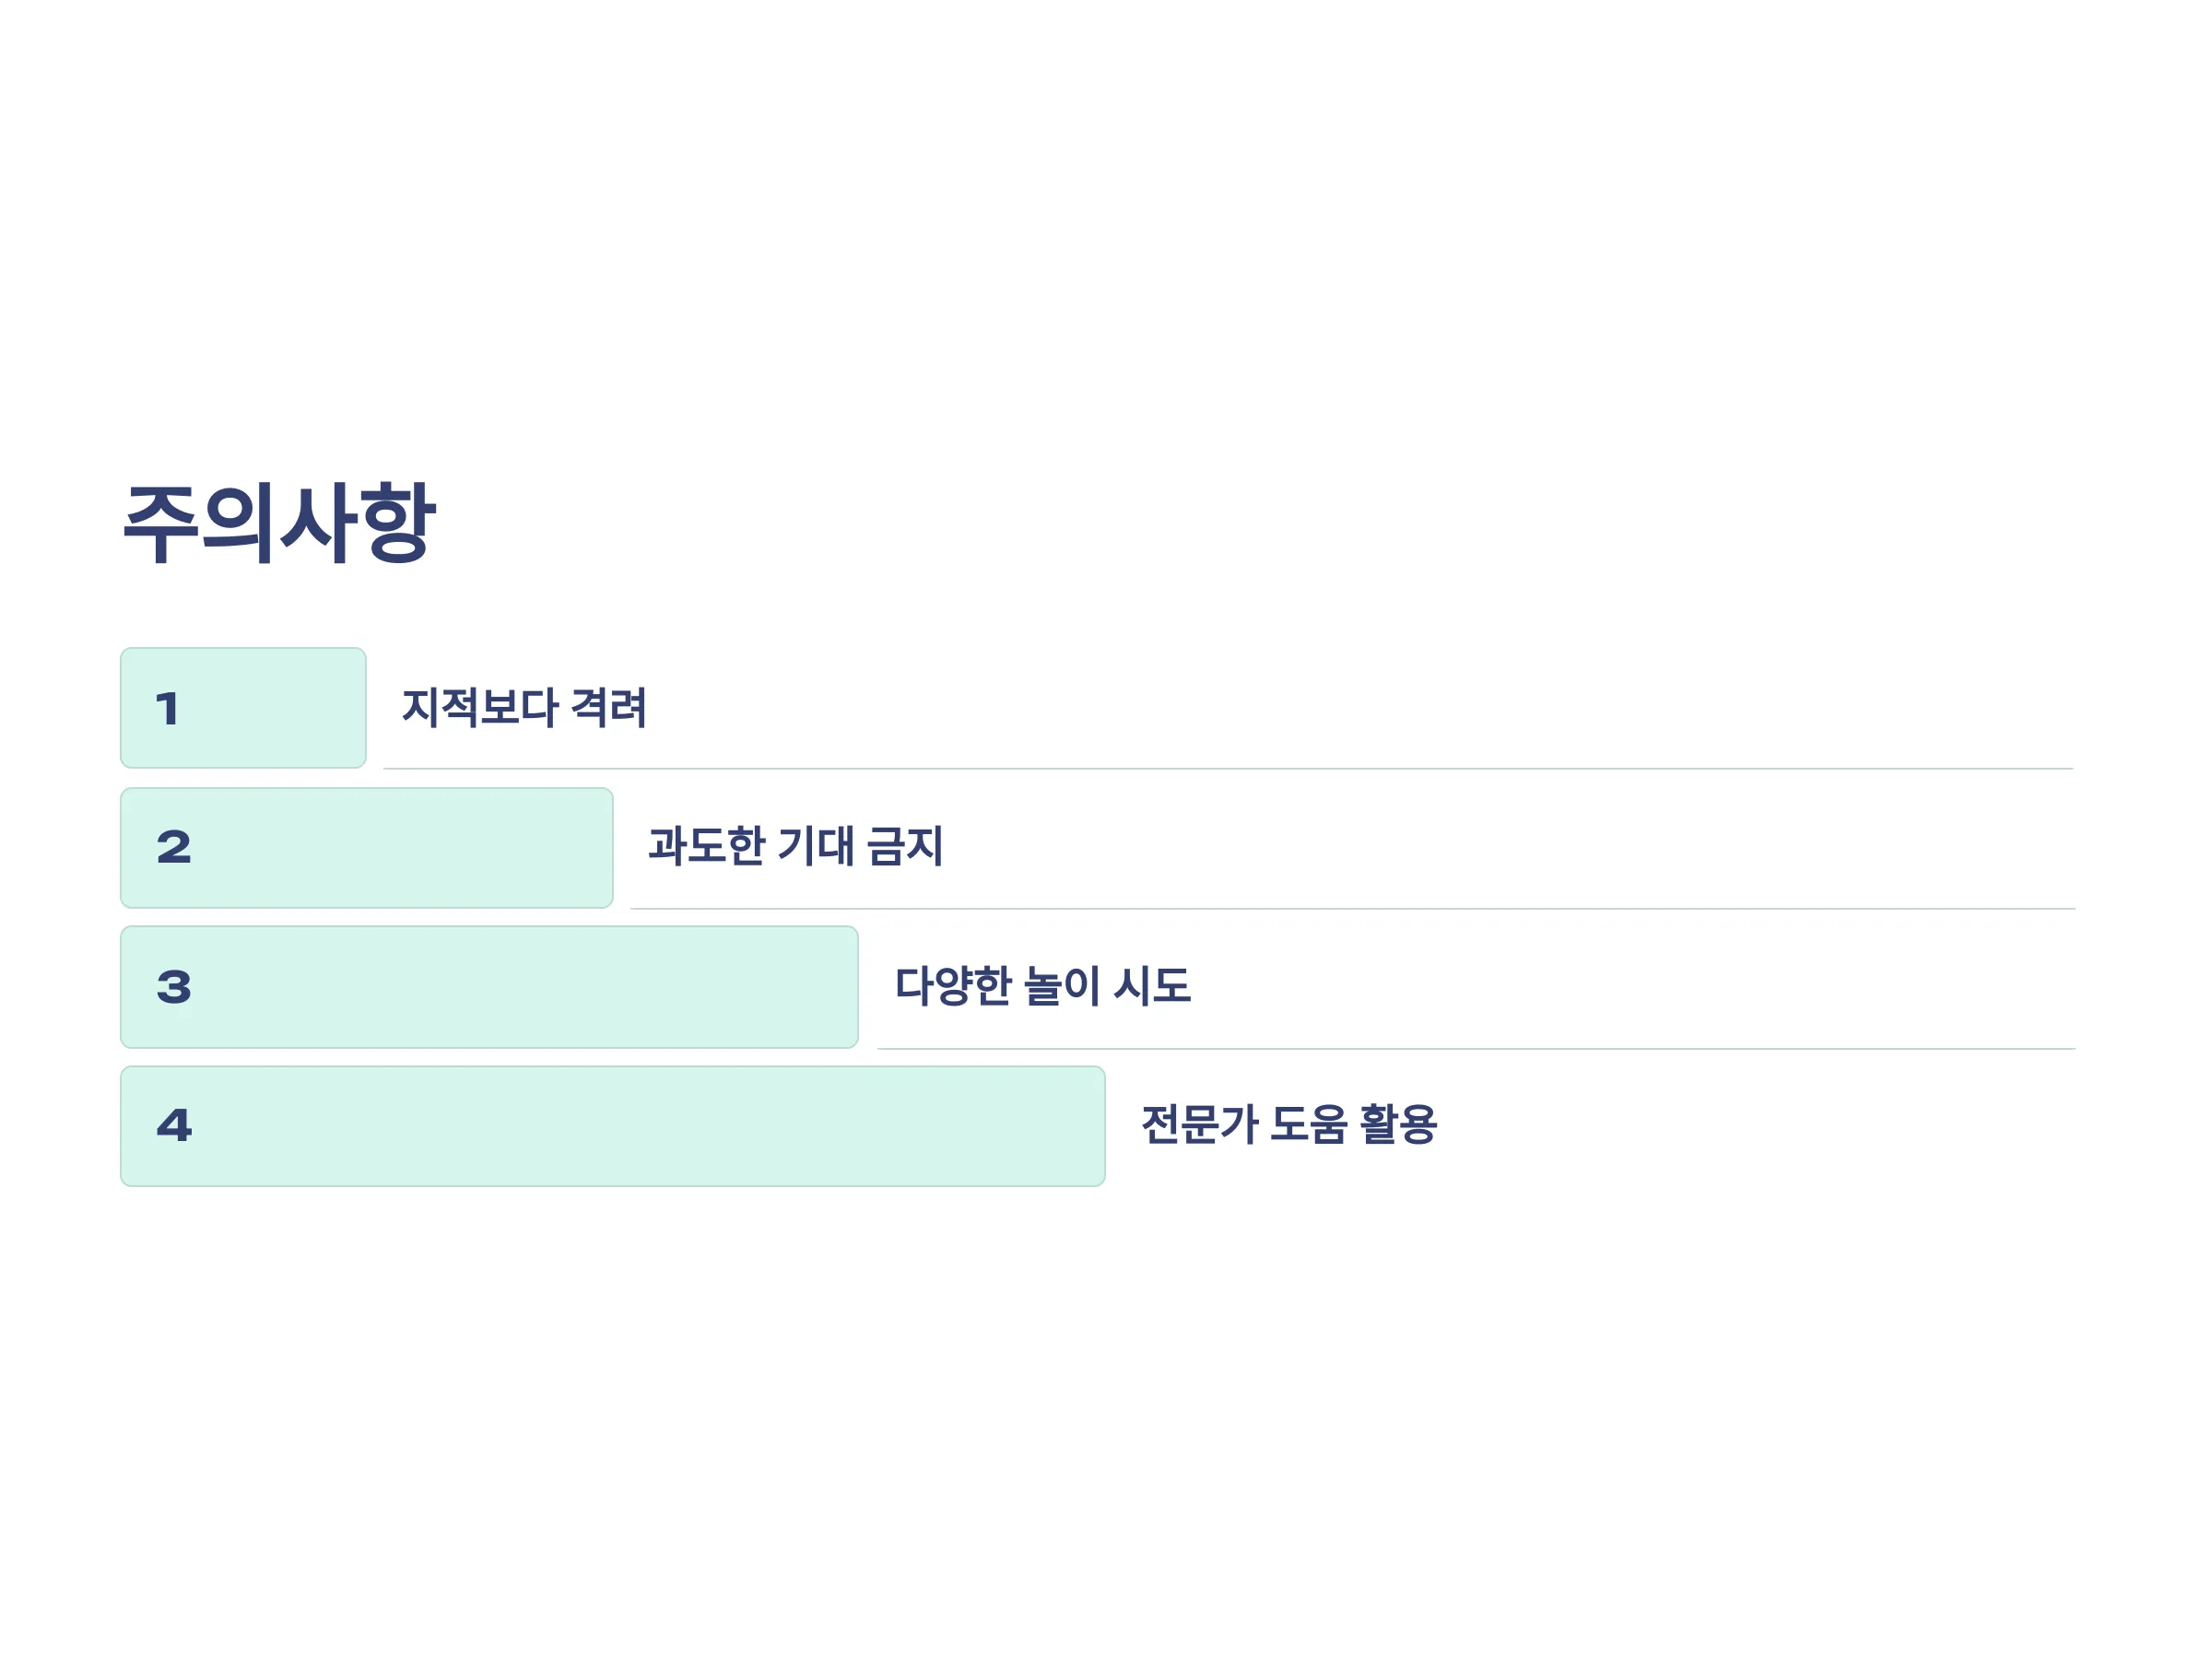This screenshot has height=1659, width=2212.
Task: Click the word 전문가 in fourth item
Action: (1199, 1124)
